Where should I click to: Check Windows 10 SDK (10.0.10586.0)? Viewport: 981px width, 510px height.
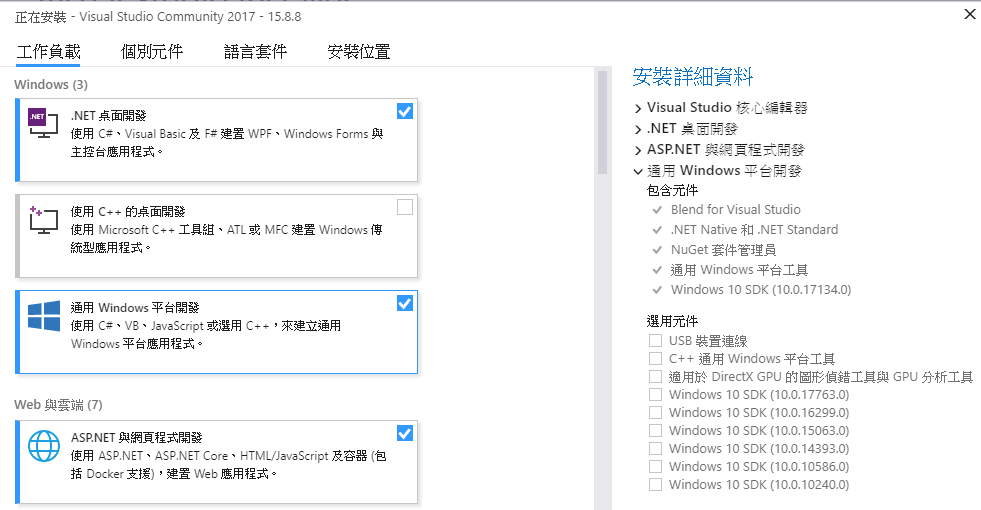[x=655, y=466]
